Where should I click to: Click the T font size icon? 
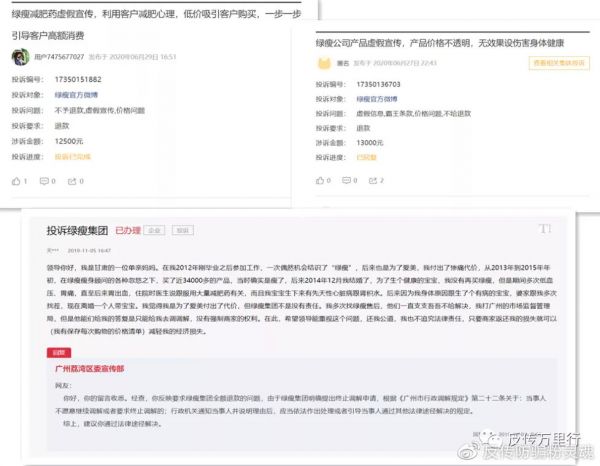545,229
